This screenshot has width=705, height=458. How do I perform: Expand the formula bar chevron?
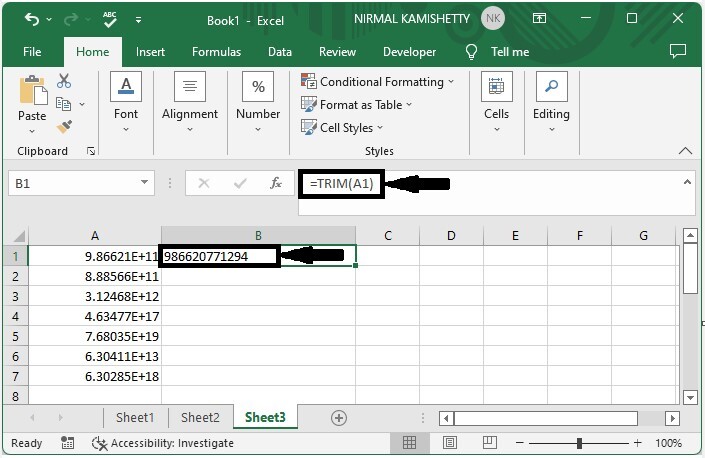(x=687, y=182)
